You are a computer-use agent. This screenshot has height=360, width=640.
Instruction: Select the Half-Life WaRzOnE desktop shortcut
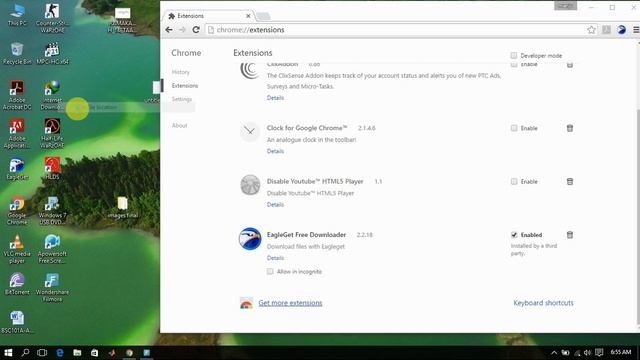(x=52, y=133)
